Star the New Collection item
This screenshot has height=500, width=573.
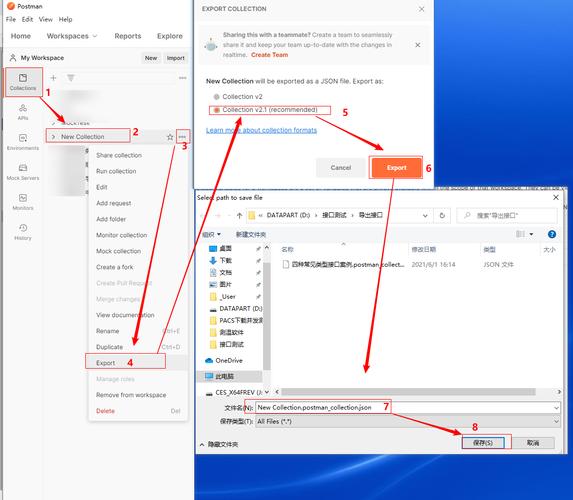pyautogui.click(x=170, y=137)
